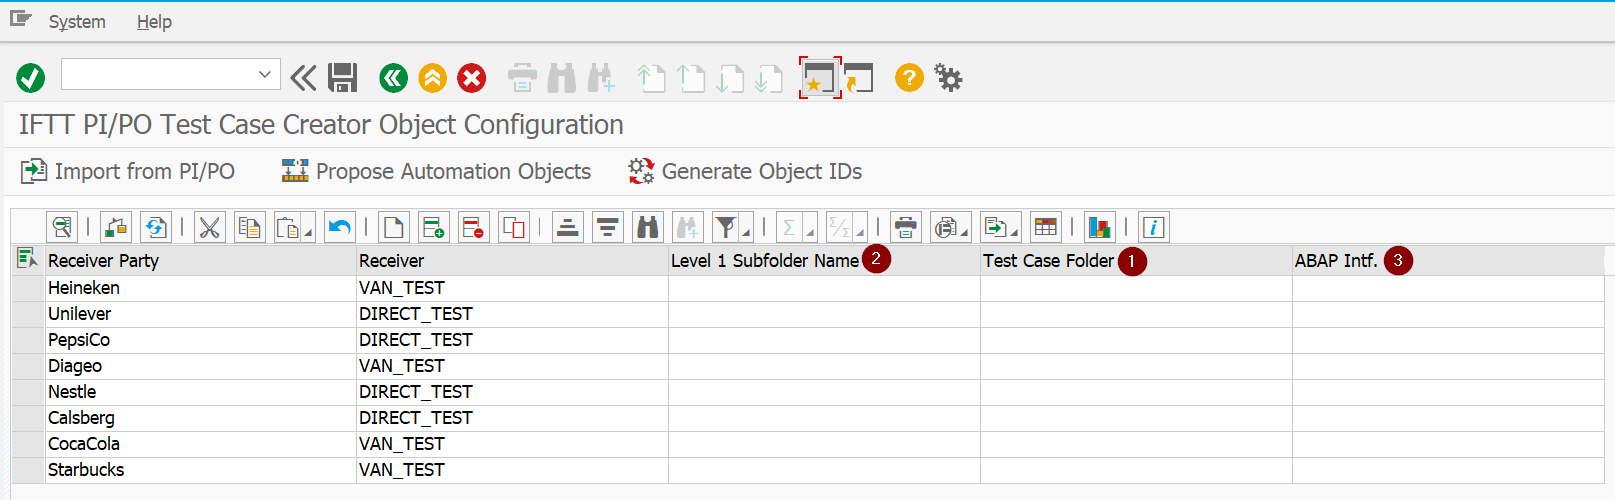The width and height of the screenshot is (1615, 500).
Task: Save using the floppy disk icon
Action: coord(343,77)
